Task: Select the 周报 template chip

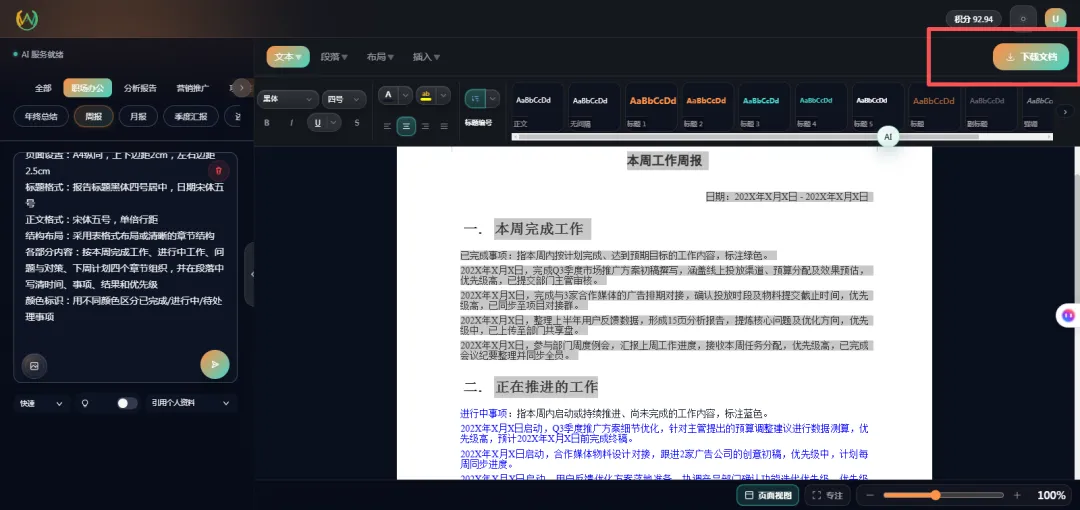Action: 94,116
